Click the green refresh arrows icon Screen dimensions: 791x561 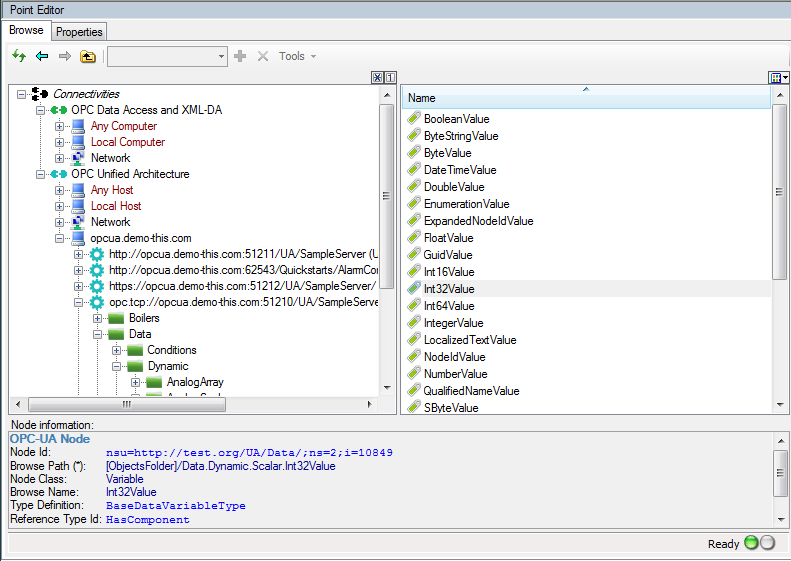tap(18, 56)
